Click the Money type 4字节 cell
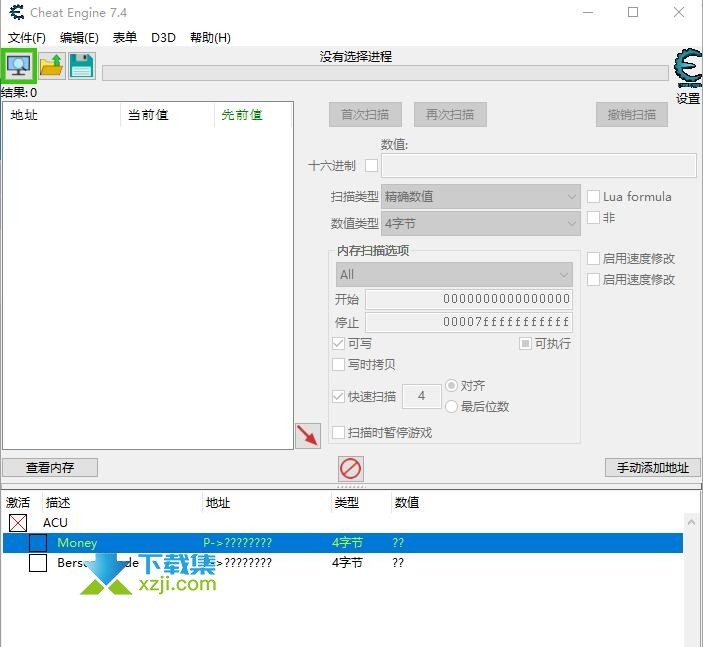Image resolution: width=703 pixels, height=647 pixels. pyautogui.click(x=347, y=543)
